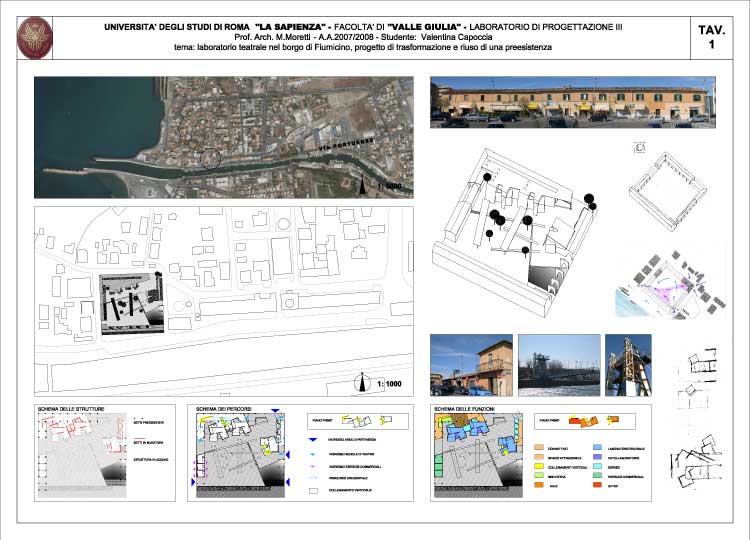
Task: Click the yellow legend swatch in functions scheme
Action: (x=539, y=467)
